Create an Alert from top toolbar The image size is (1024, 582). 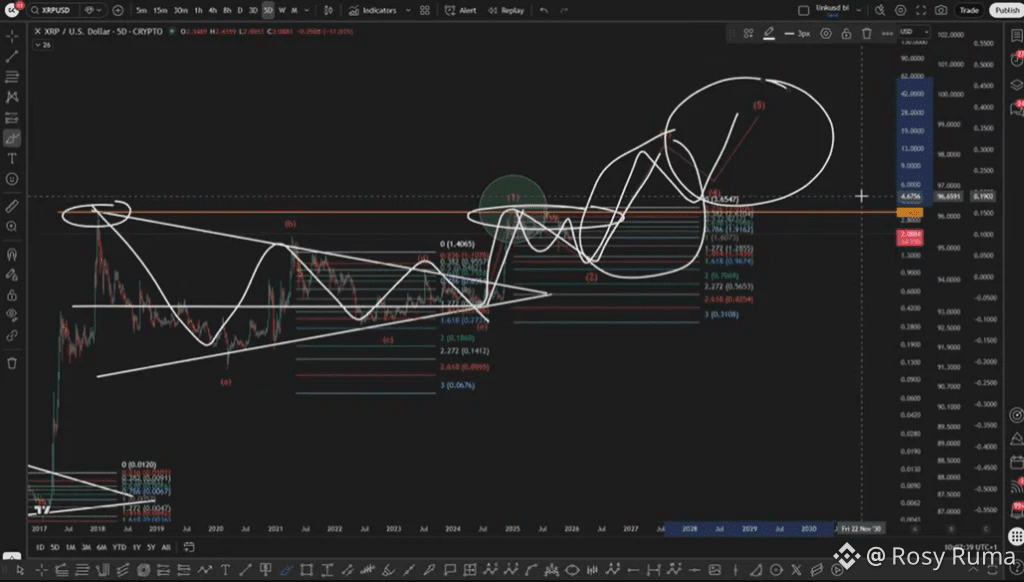point(460,10)
